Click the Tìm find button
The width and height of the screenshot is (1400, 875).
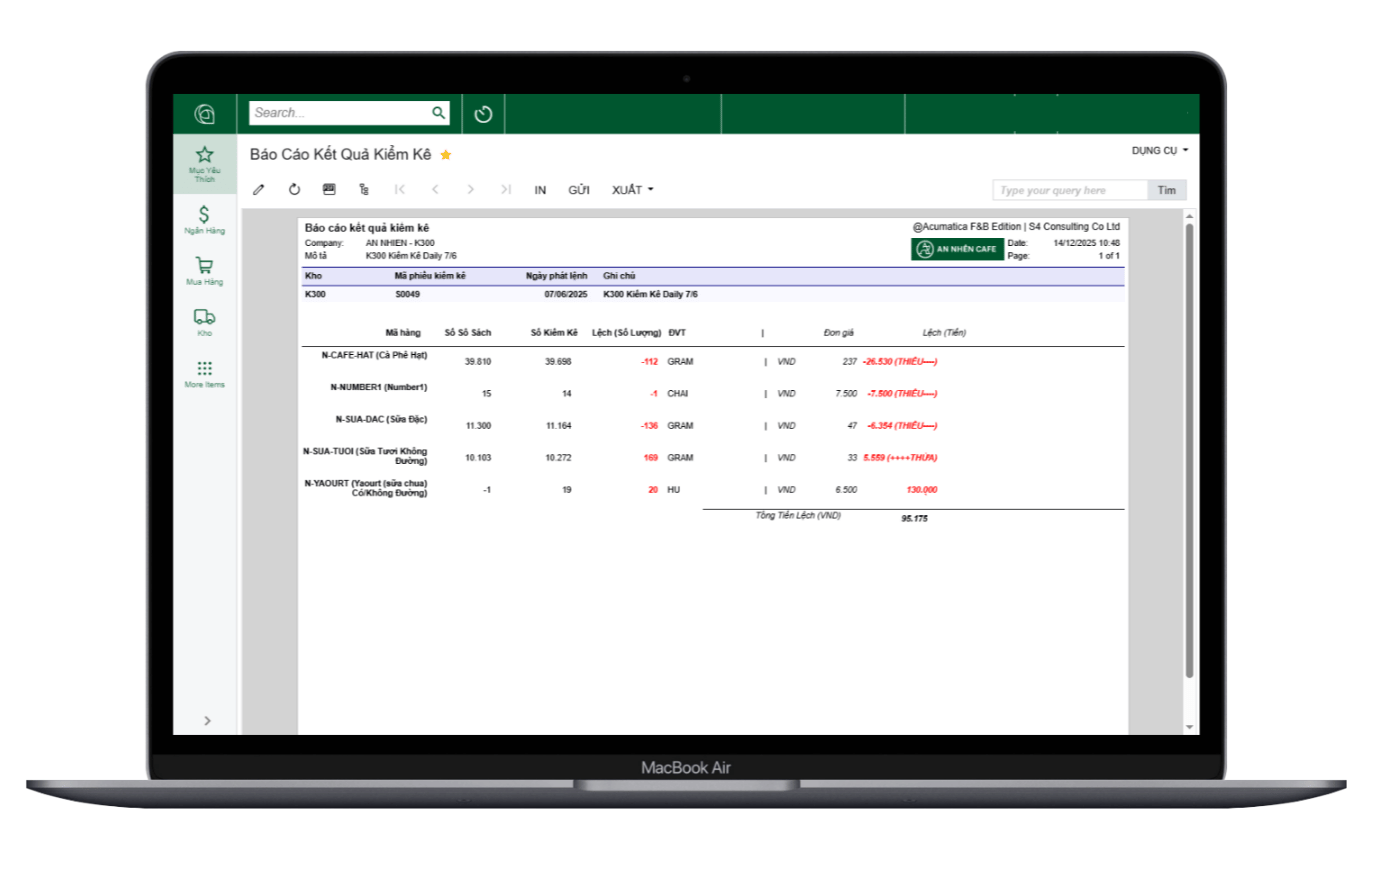pyautogui.click(x=1167, y=190)
